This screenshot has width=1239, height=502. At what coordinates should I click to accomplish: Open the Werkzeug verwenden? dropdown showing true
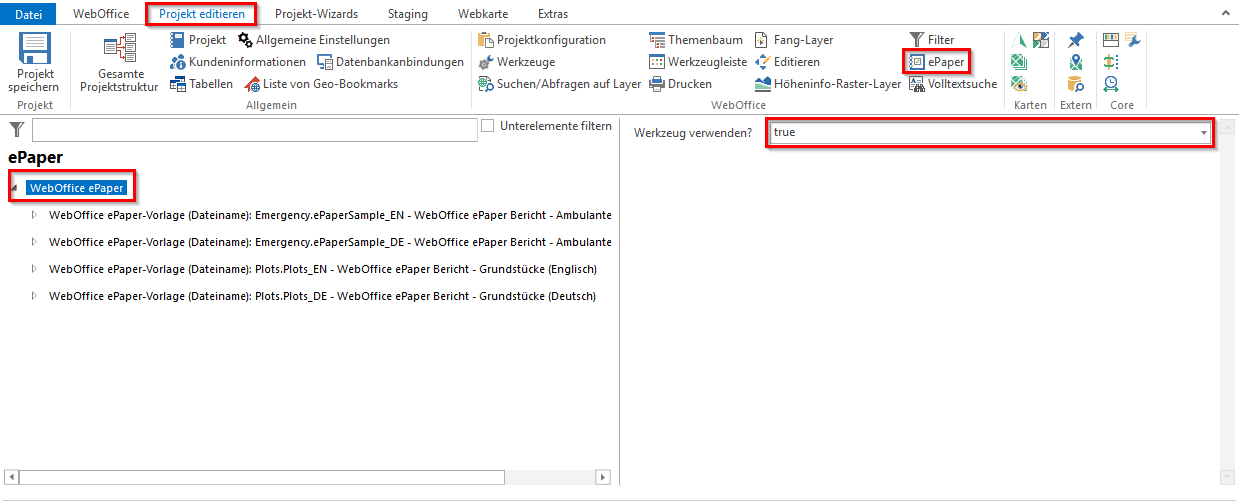990,132
